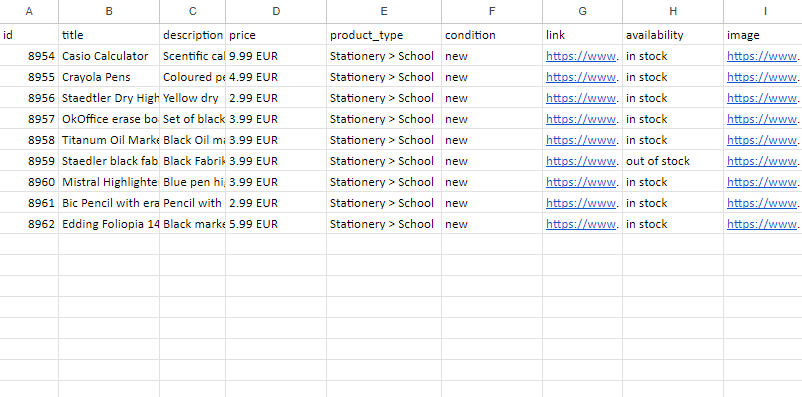Open the link for Casio Calculator
The width and height of the screenshot is (802, 397).
pos(582,56)
